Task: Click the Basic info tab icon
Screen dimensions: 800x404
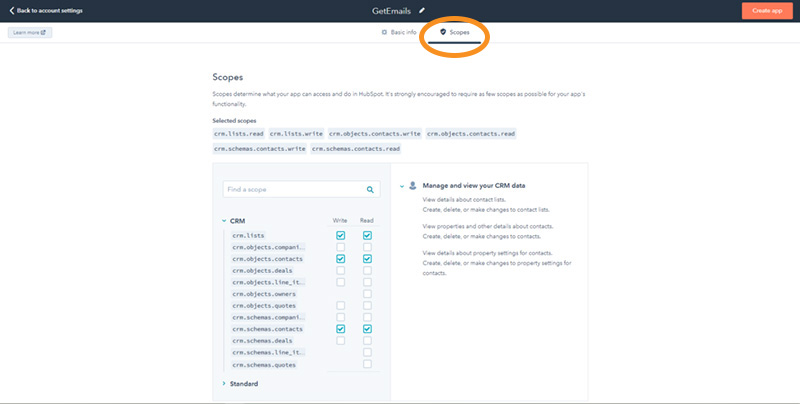Action: [384, 32]
